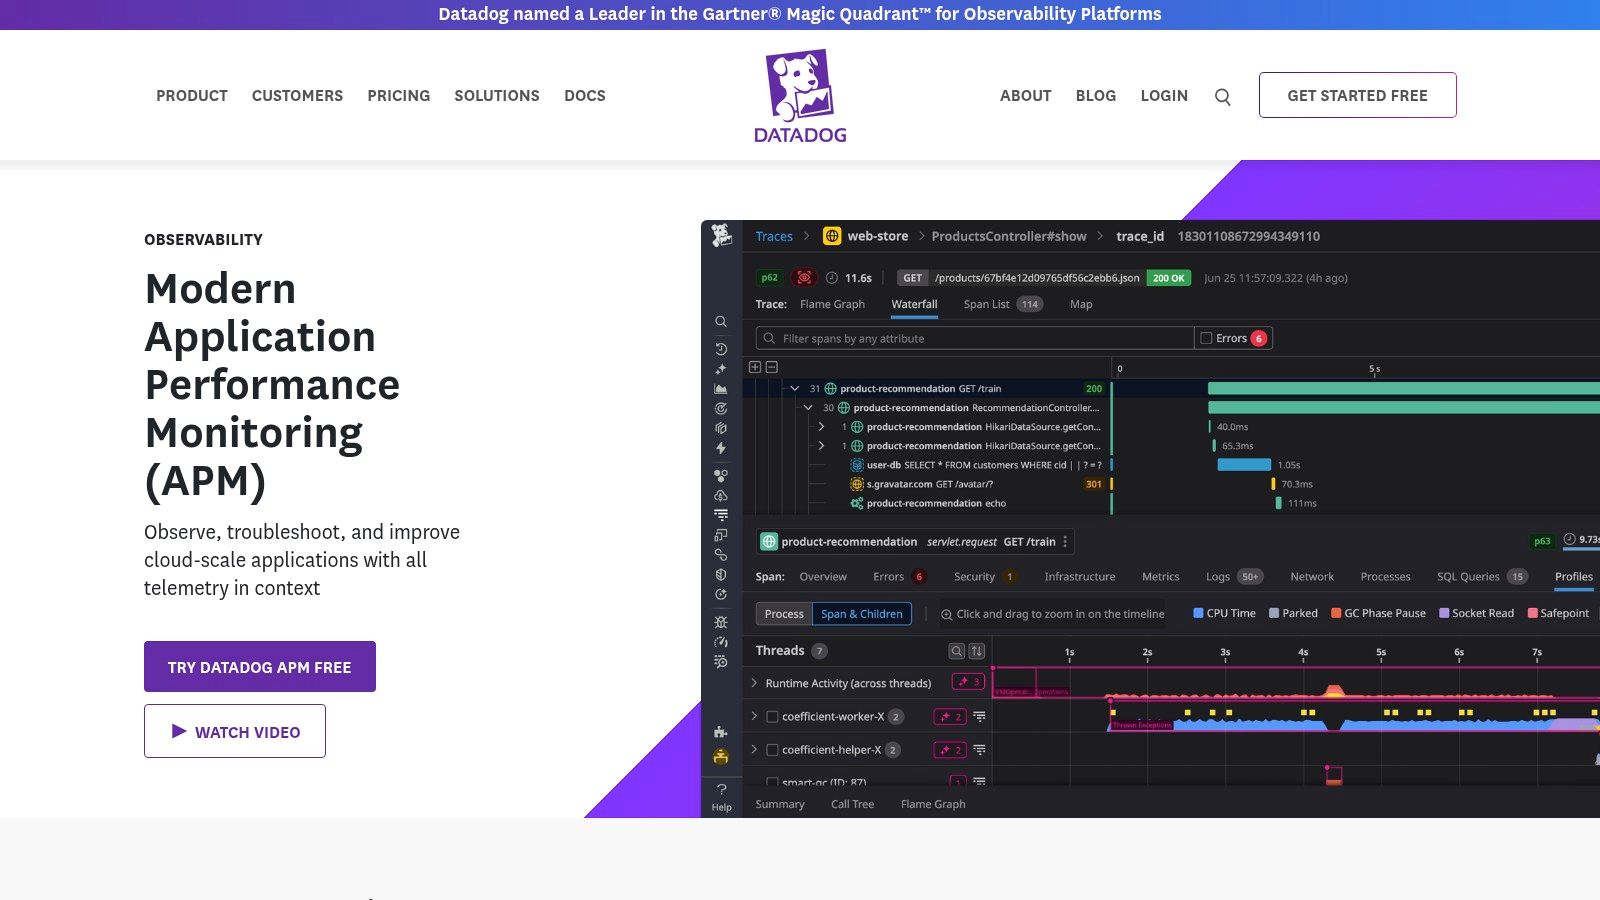Click the Threads sort arrows button

[x=977, y=651]
